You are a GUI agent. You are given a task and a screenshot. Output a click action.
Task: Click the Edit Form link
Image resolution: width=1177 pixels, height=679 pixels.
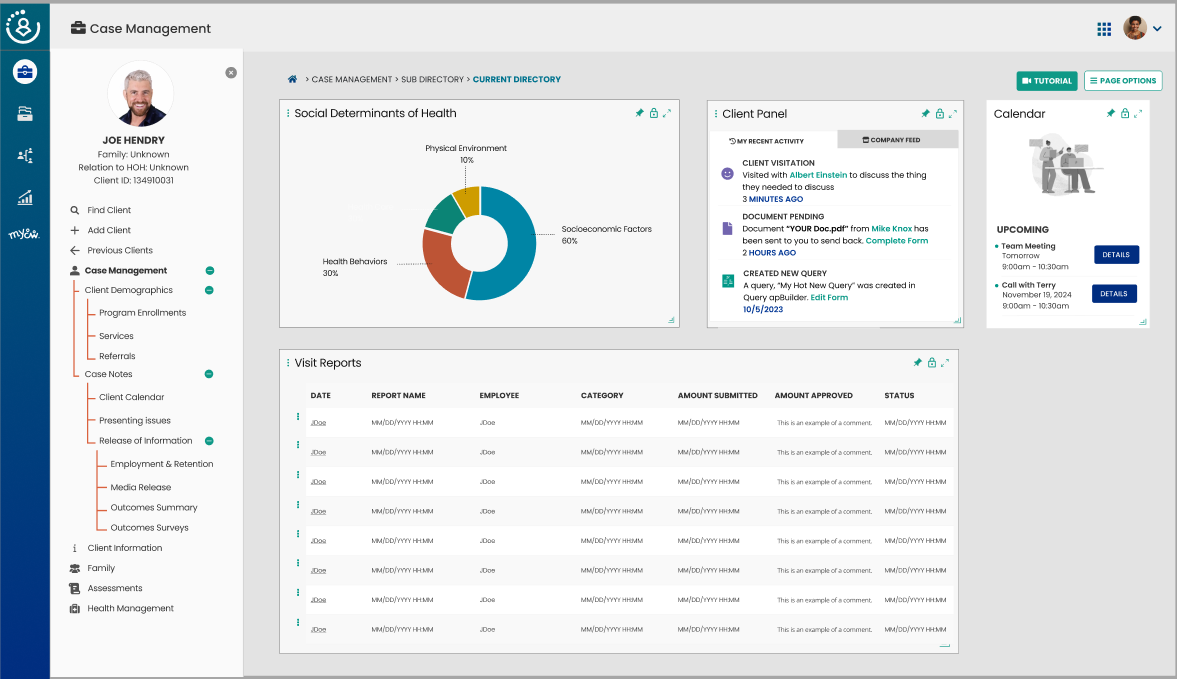pyautogui.click(x=829, y=298)
